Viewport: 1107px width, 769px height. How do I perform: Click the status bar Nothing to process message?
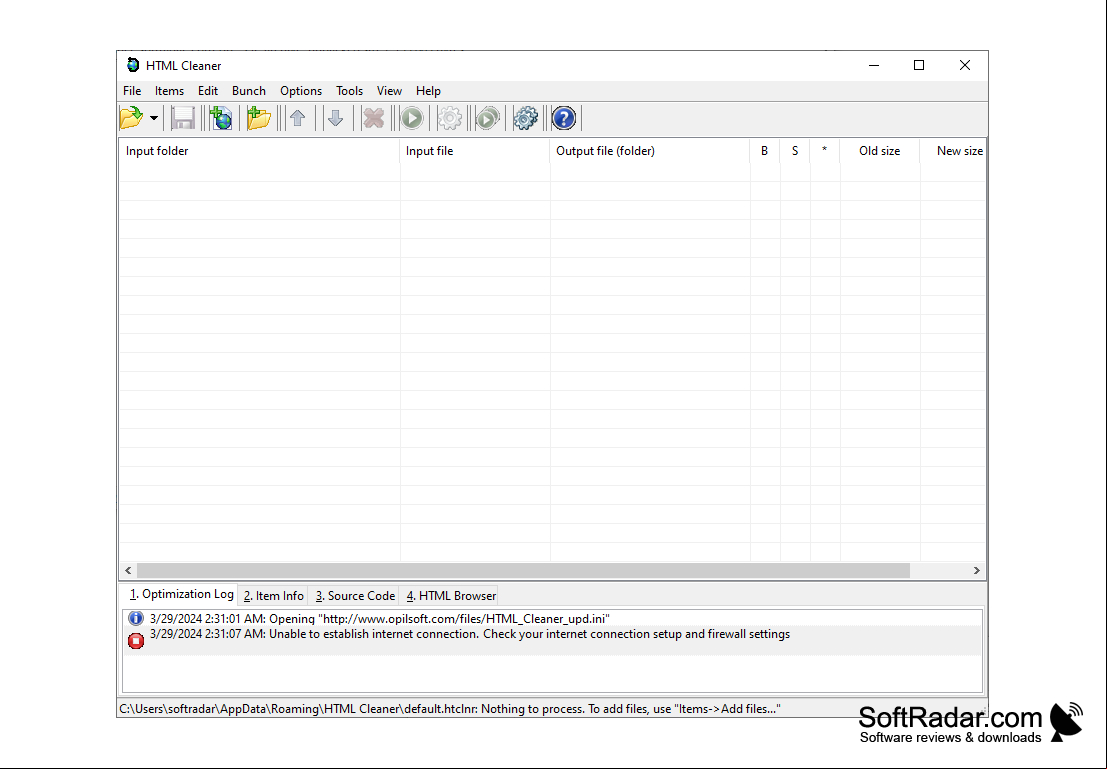click(x=449, y=709)
